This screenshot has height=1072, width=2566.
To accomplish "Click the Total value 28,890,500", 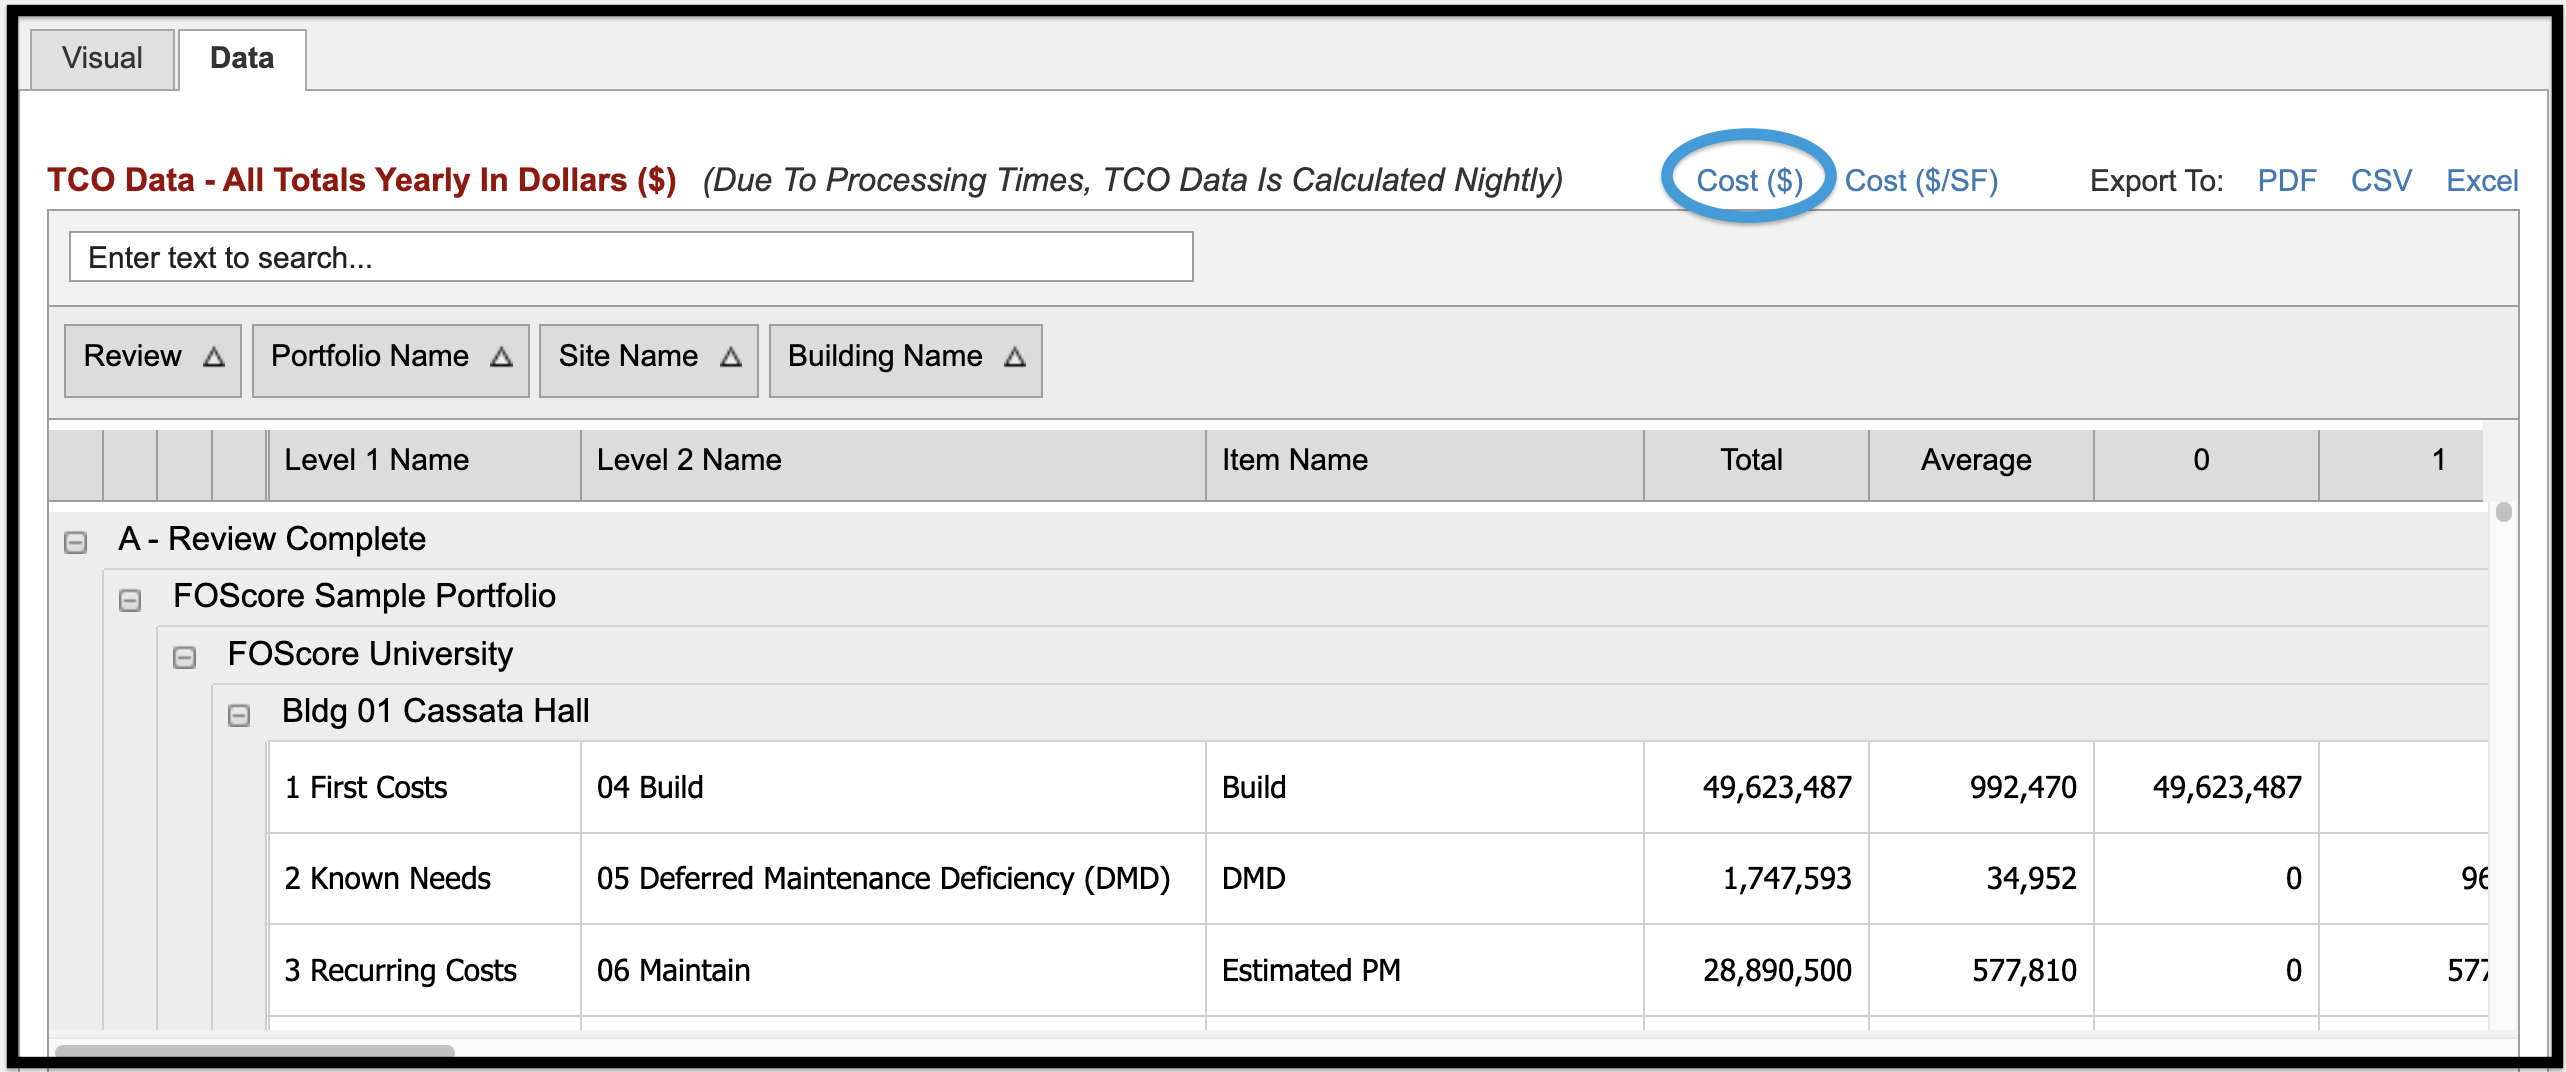I will [1757, 970].
